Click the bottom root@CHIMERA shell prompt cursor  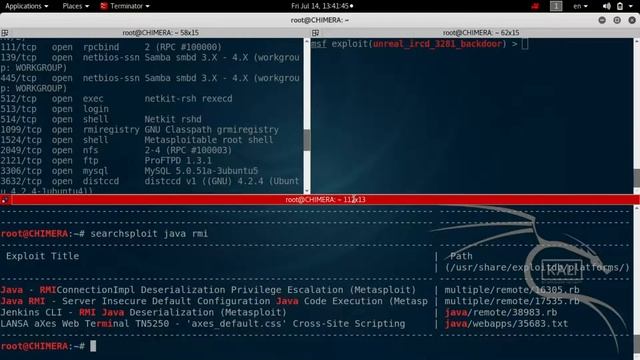pyautogui.click(x=93, y=346)
